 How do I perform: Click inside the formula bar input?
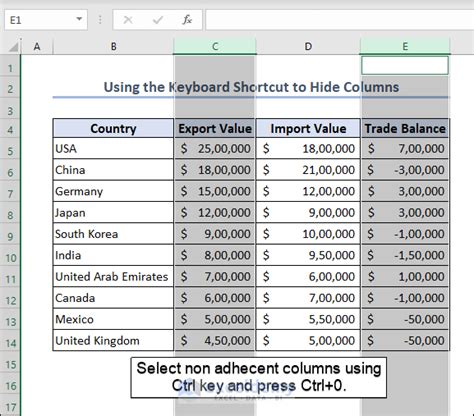(340, 20)
